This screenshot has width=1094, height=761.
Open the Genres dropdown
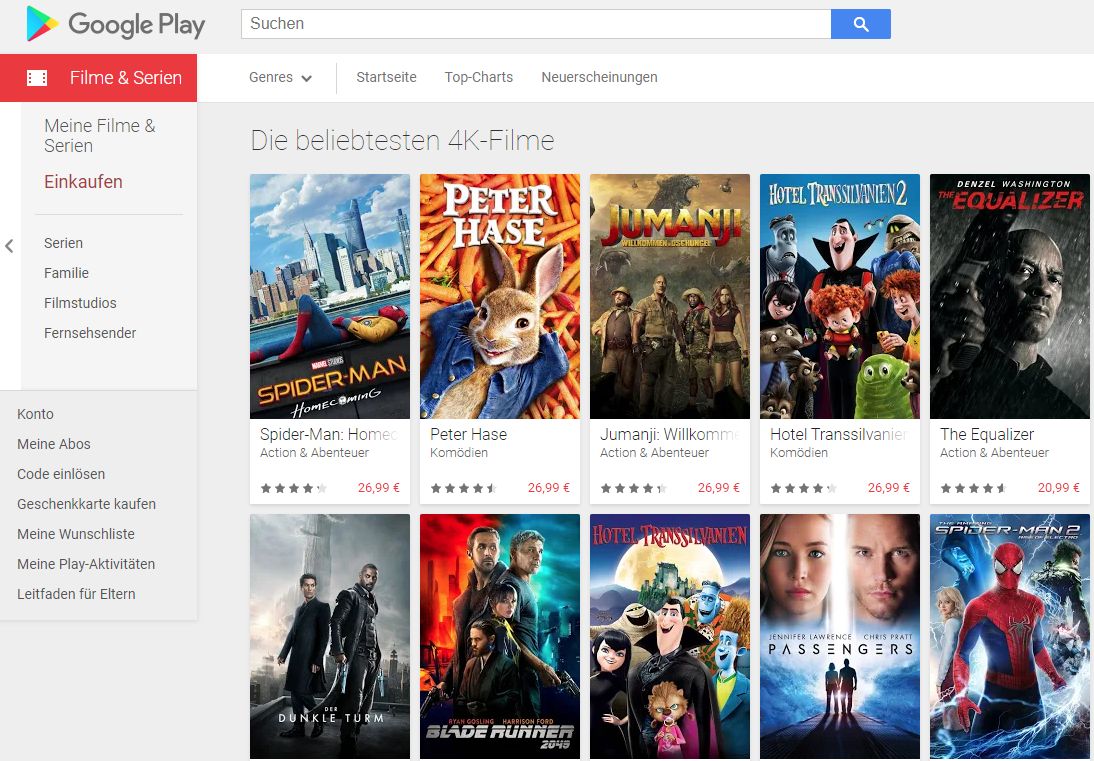click(280, 77)
